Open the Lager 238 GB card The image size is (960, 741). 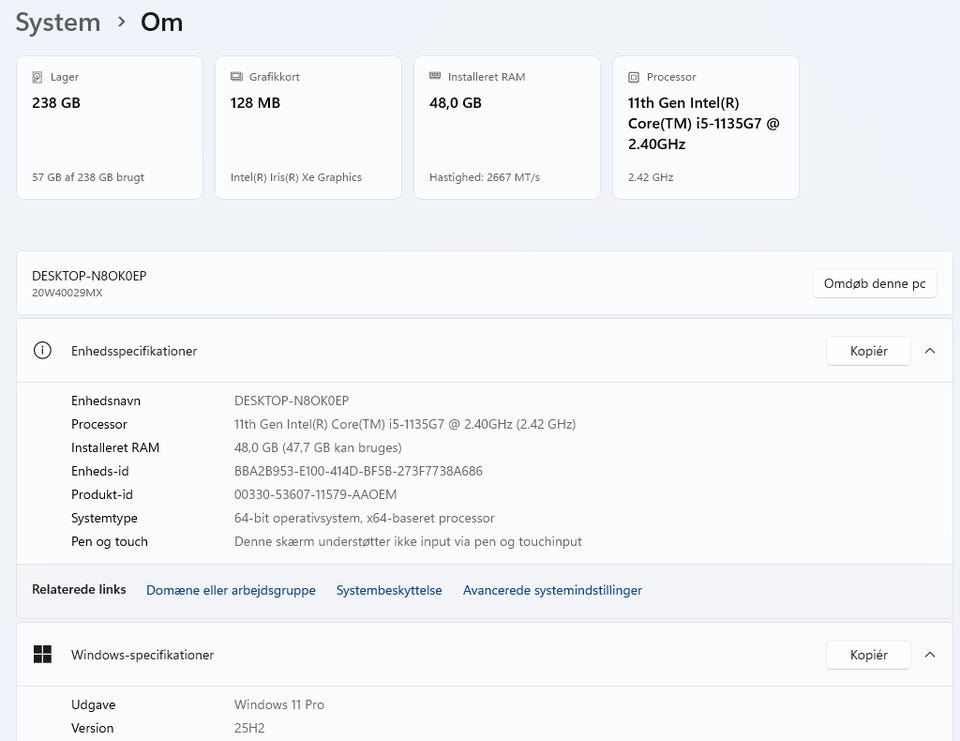coord(110,127)
